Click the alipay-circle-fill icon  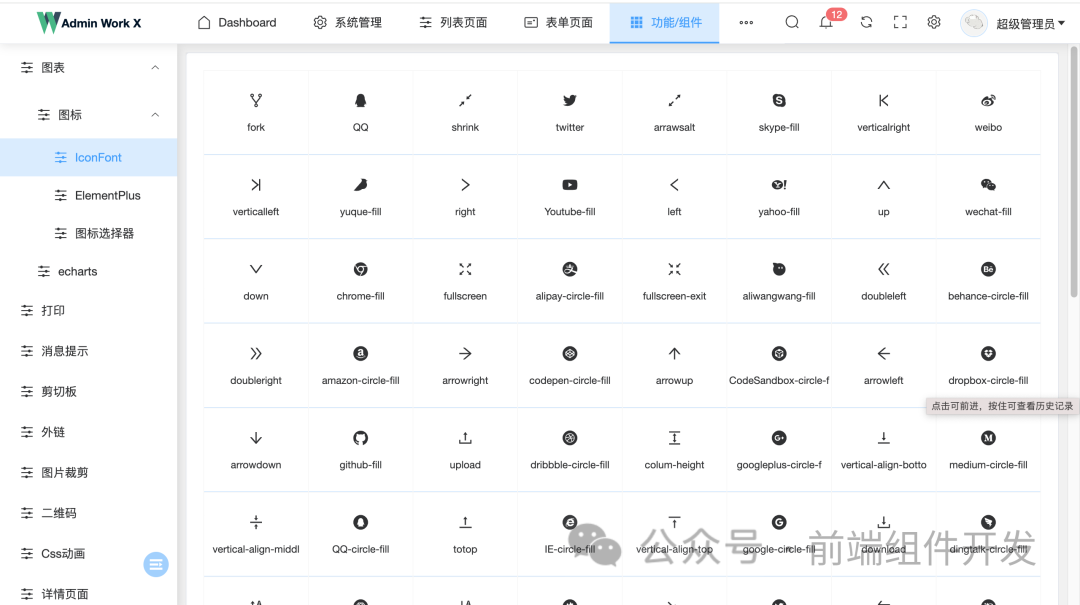pos(570,269)
